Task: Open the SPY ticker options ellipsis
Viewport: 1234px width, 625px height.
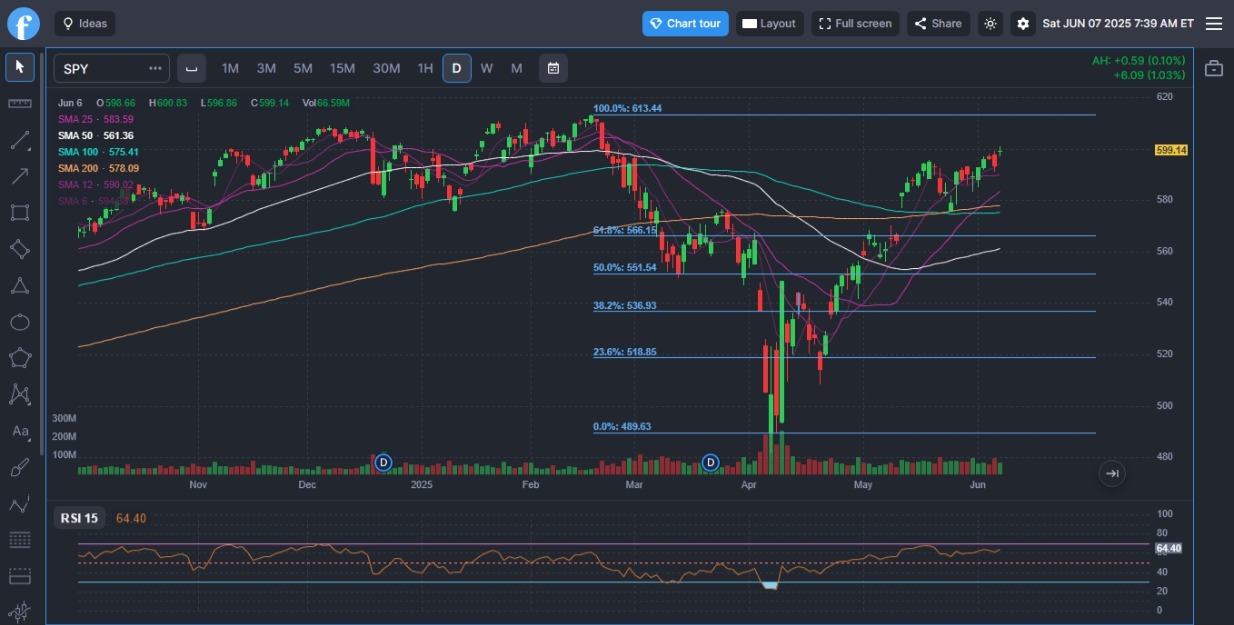Action: [x=155, y=68]
